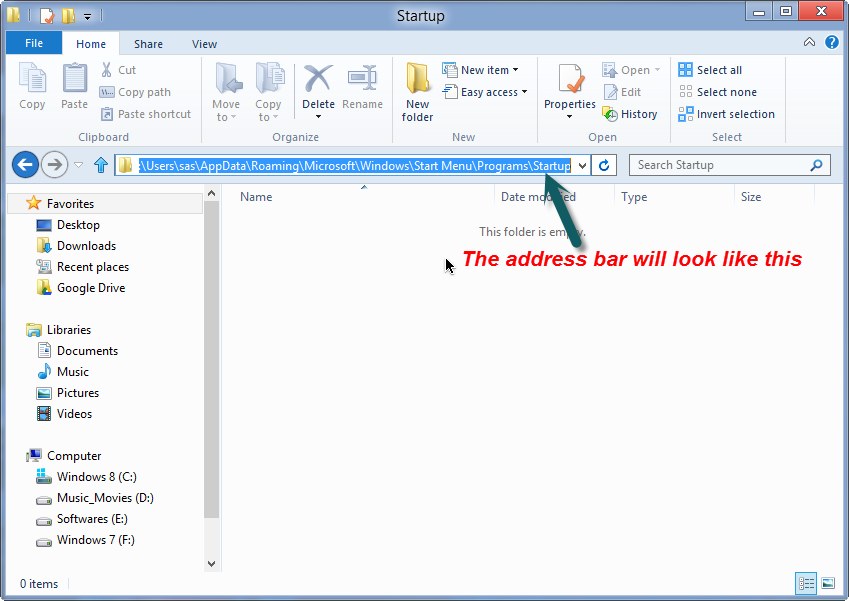Switch to the View ribbon tab
Viewport: 849px width, 601px height.
(204, 44)
